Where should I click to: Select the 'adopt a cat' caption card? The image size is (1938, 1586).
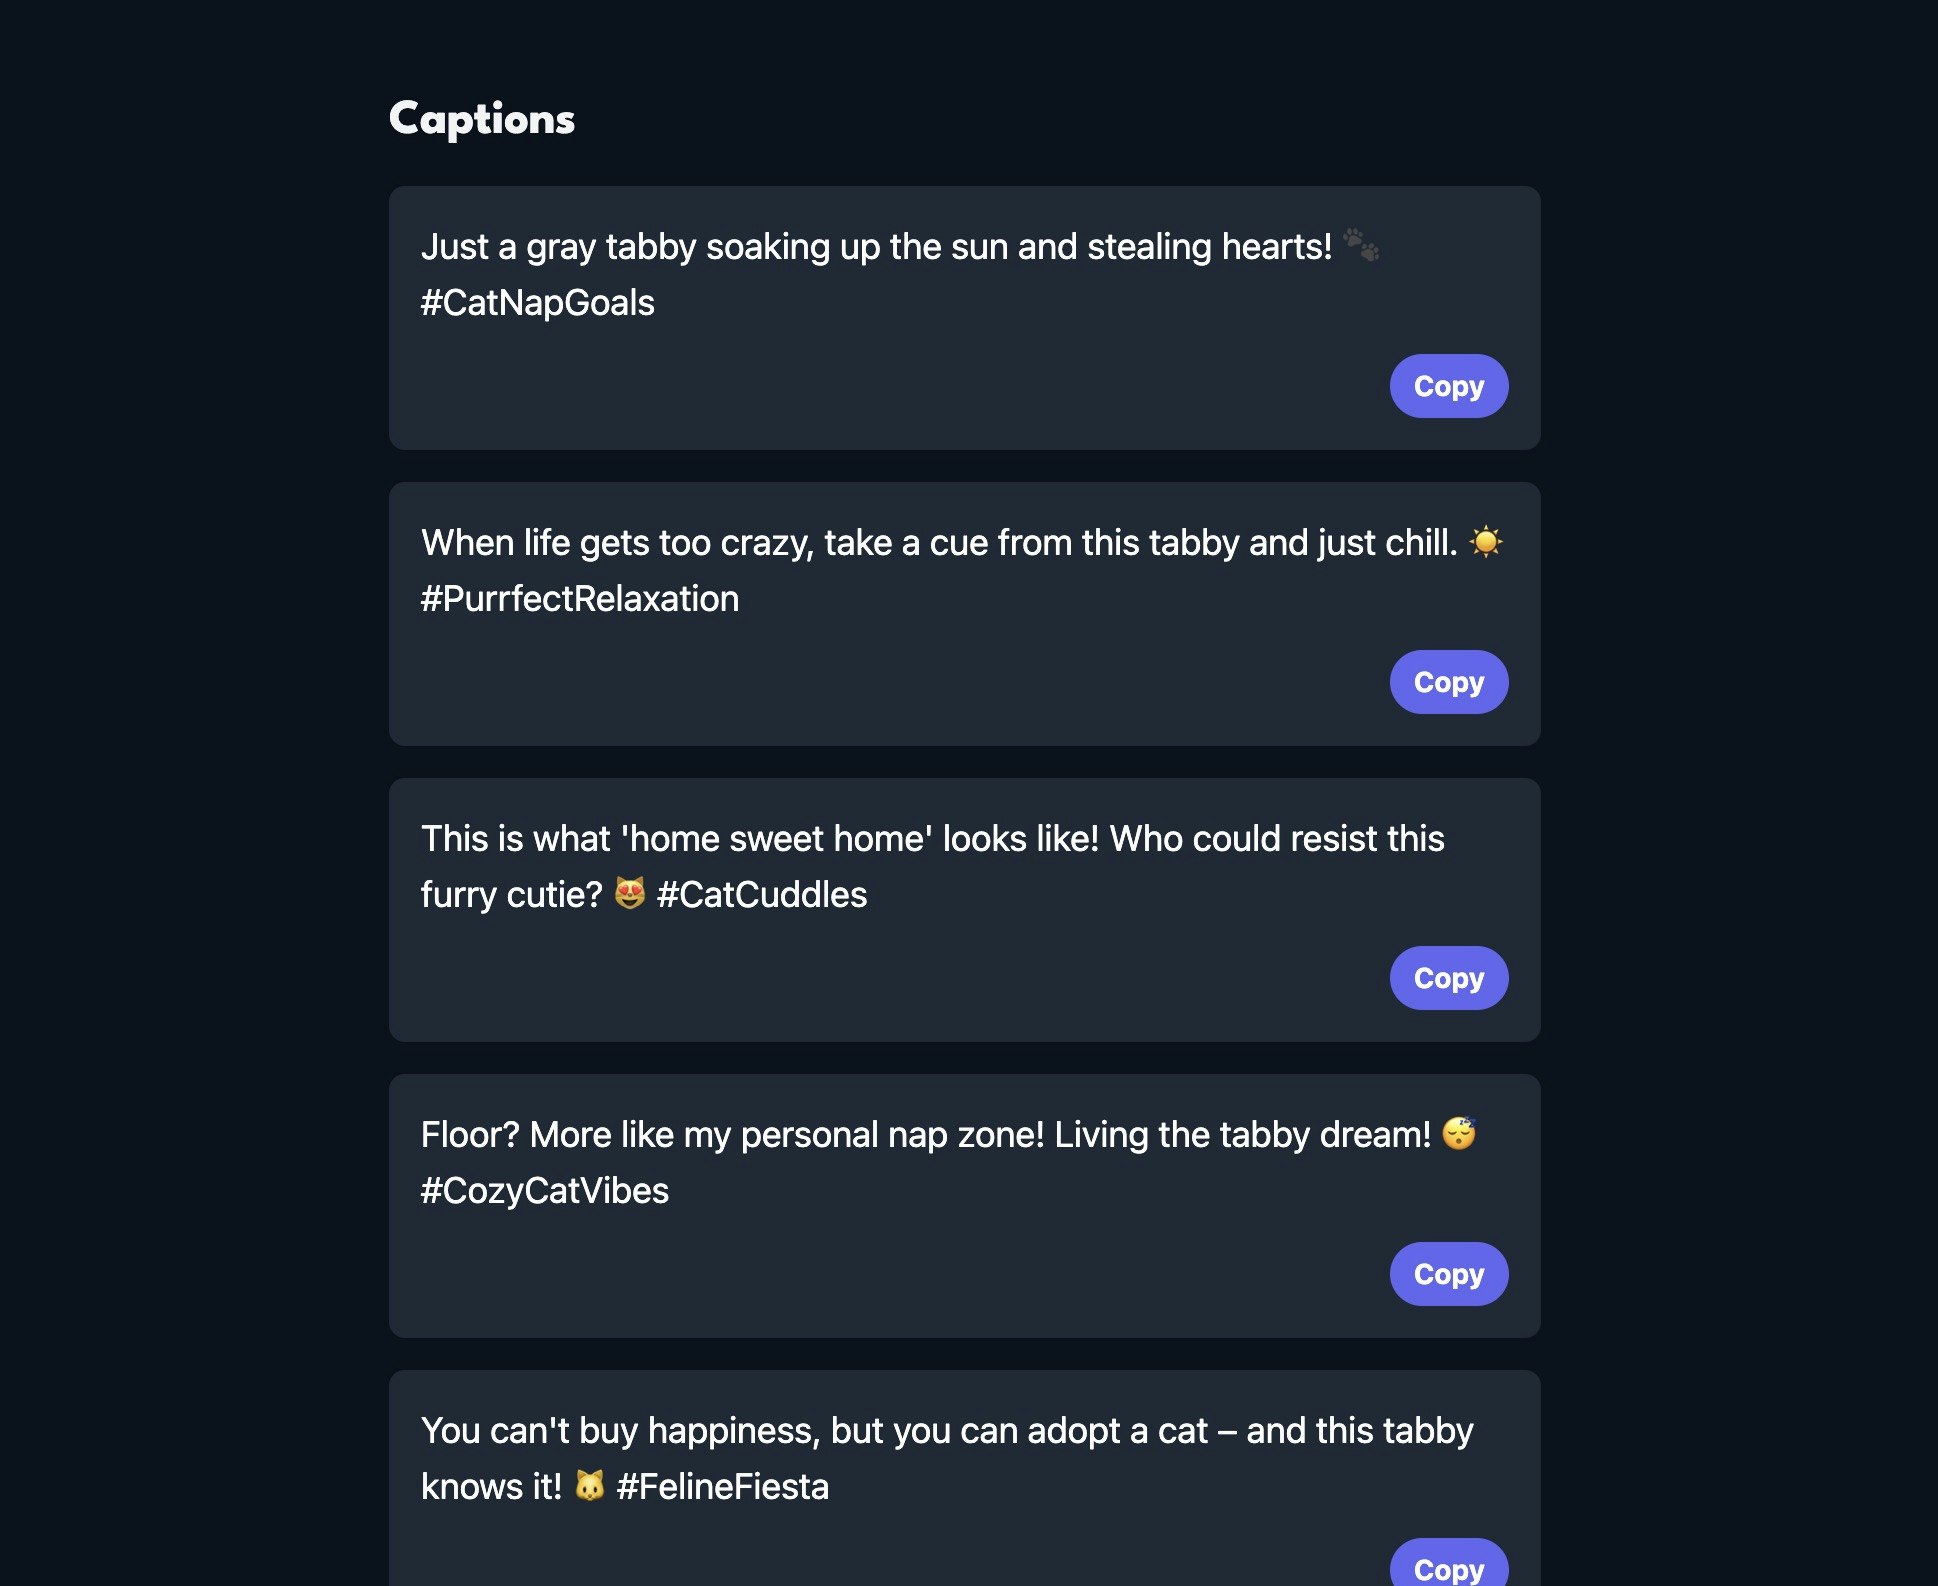pos(964,1470)
